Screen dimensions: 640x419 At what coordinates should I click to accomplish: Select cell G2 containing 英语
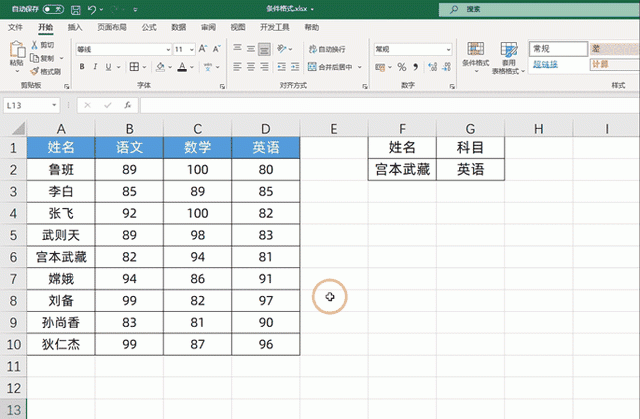470,169
